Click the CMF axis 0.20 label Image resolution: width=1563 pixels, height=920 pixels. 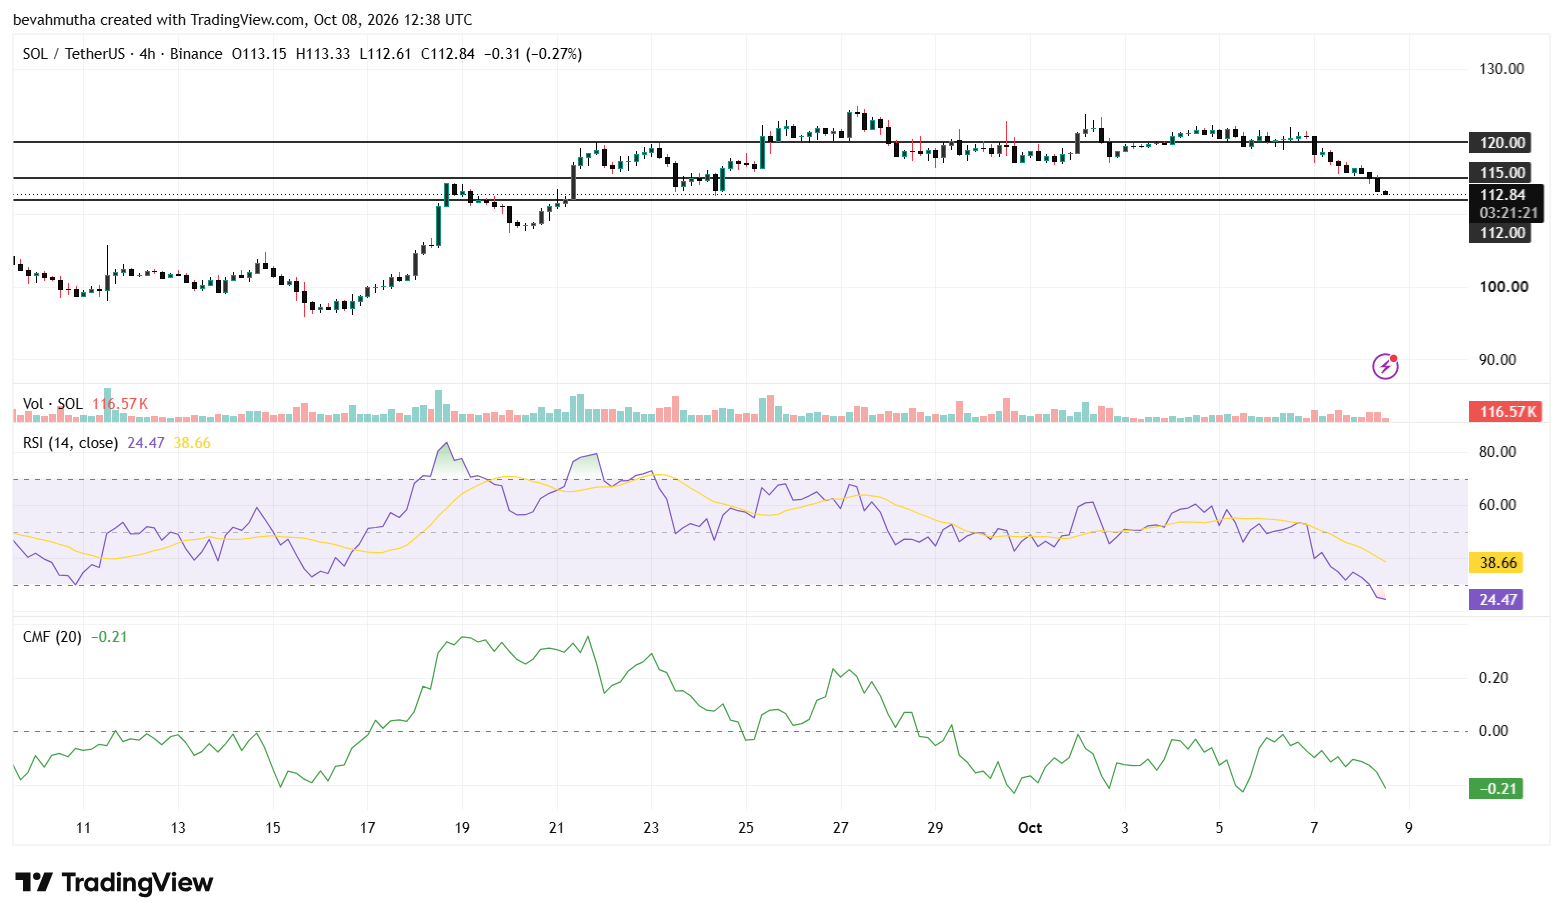tap(1493, 677)
